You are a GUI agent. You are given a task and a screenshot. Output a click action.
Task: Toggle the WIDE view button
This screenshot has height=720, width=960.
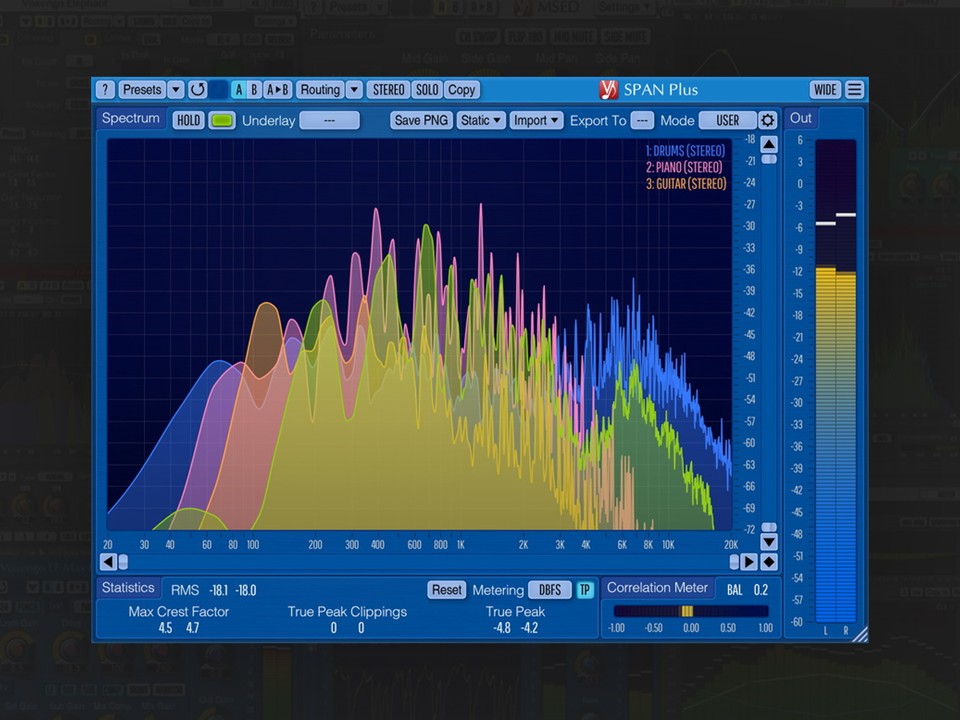(825, 90)
